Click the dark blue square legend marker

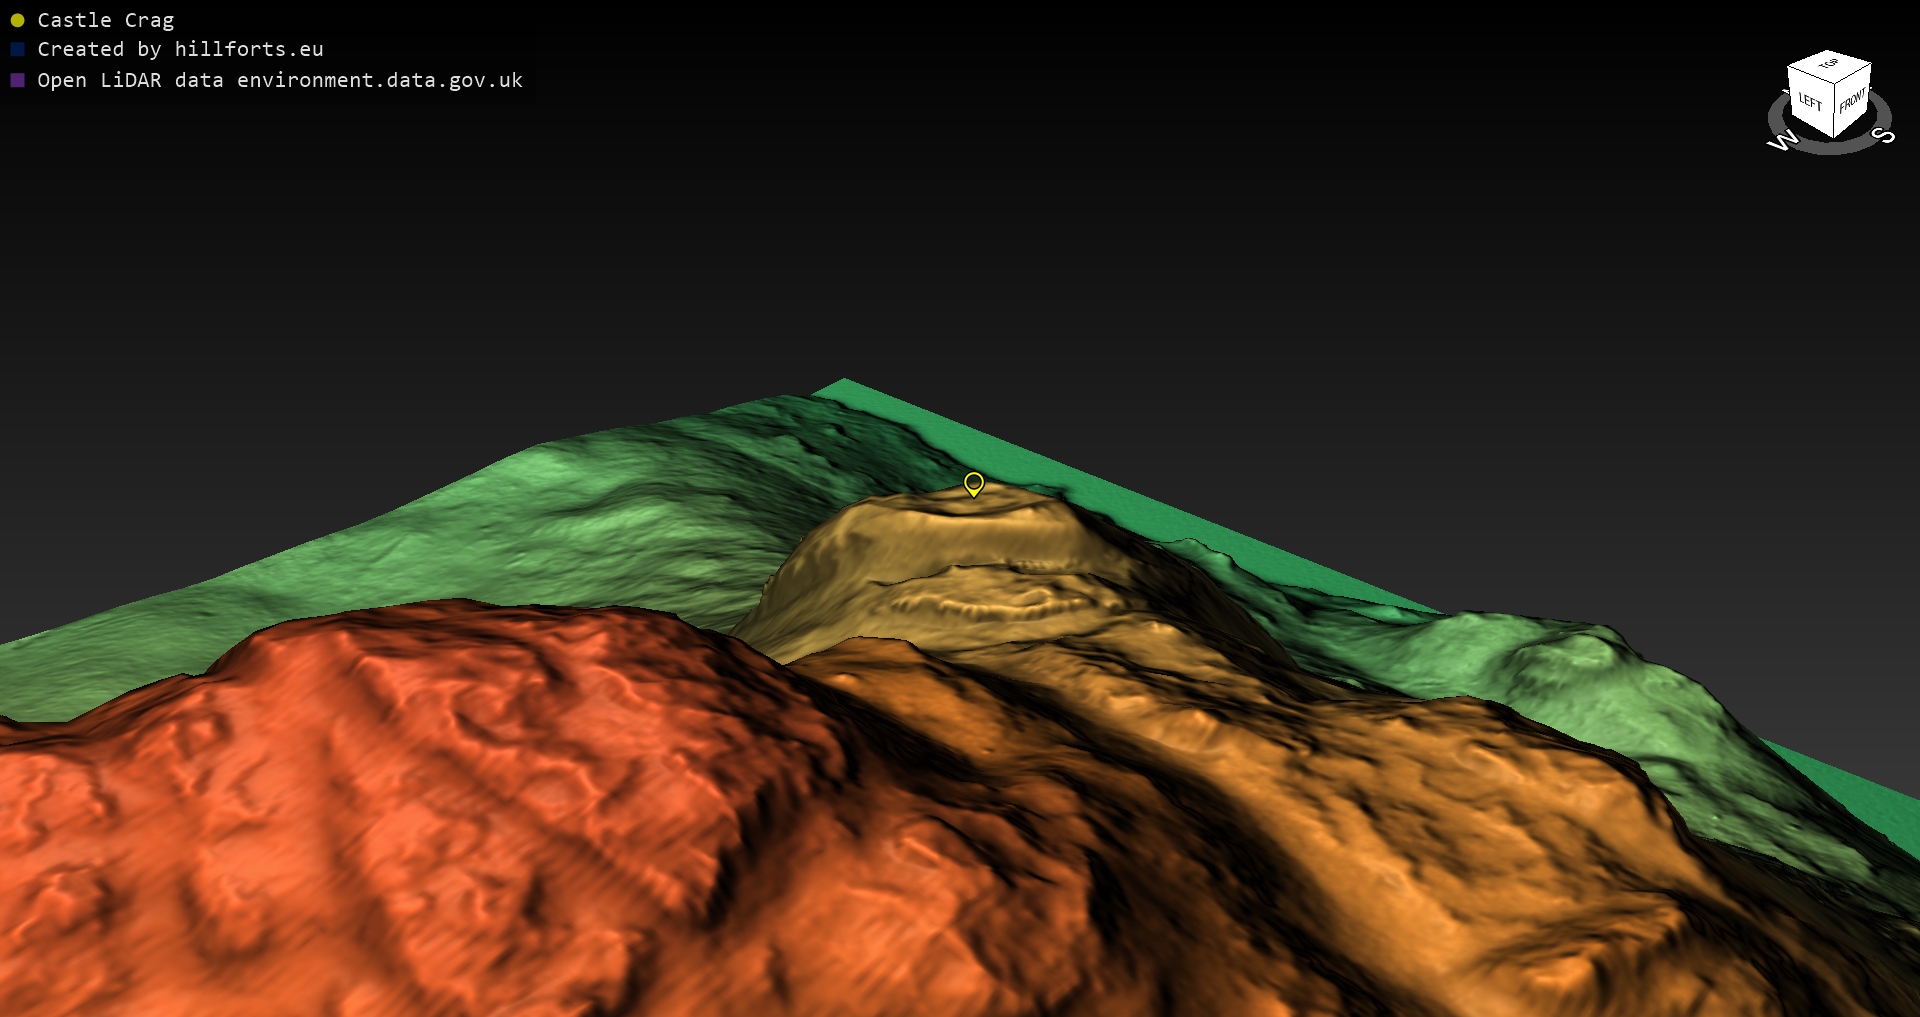[17, 49]
